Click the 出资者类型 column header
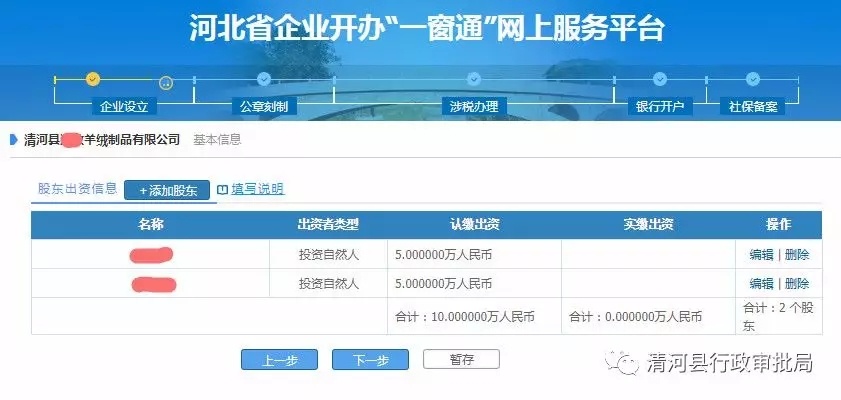 tap(328, 225)
